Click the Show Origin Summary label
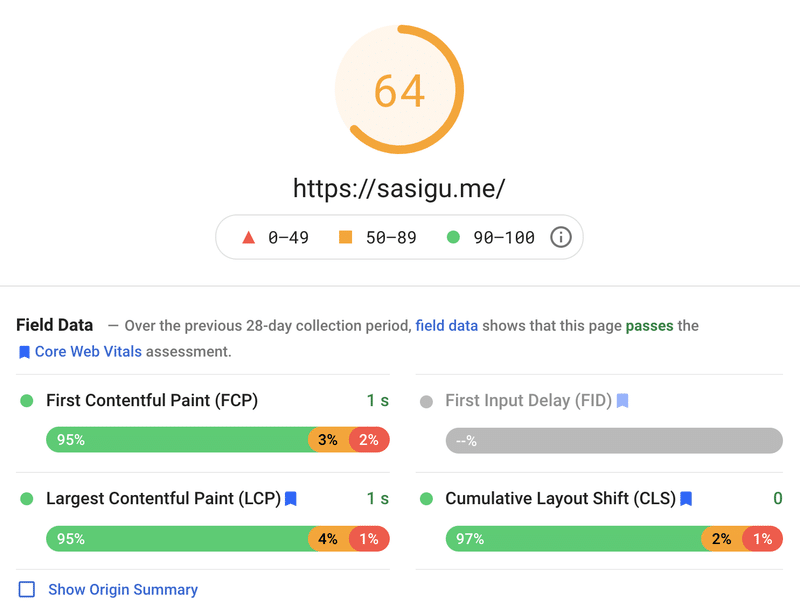 coord(123,590)
